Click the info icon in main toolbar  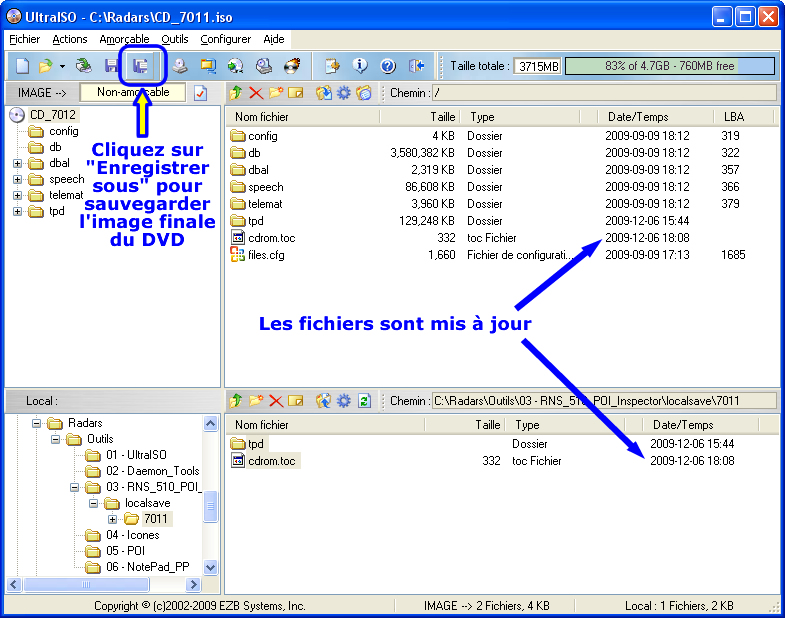click(361, 66)
